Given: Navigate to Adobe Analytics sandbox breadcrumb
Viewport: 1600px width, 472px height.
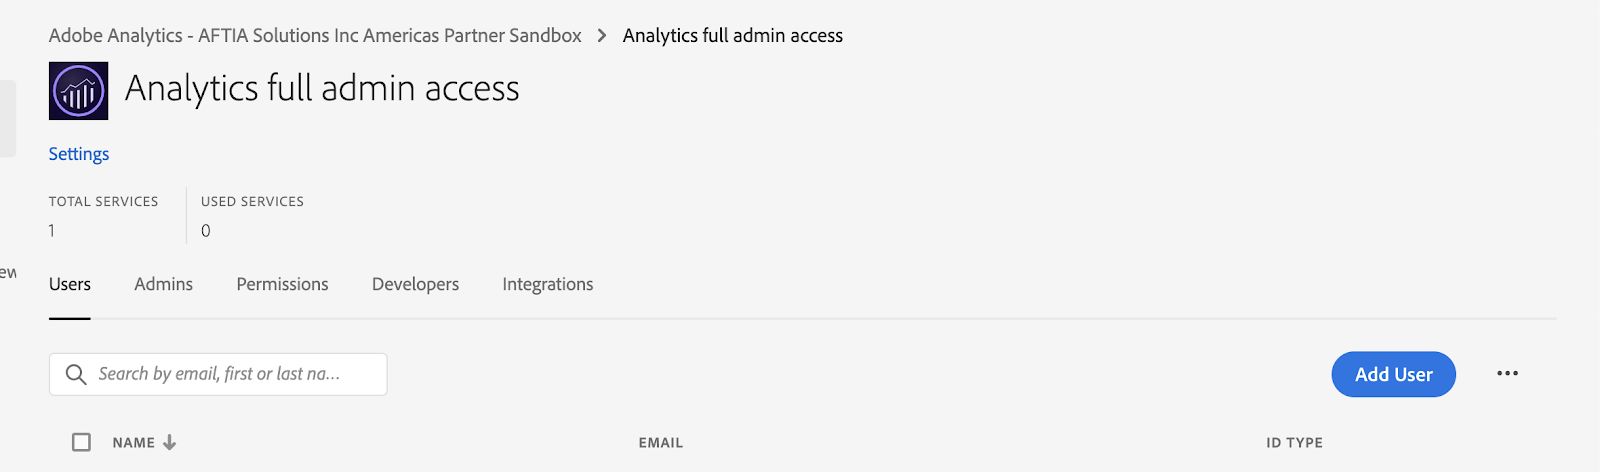Looking at the screenshot, I should (x=315, y=36).
